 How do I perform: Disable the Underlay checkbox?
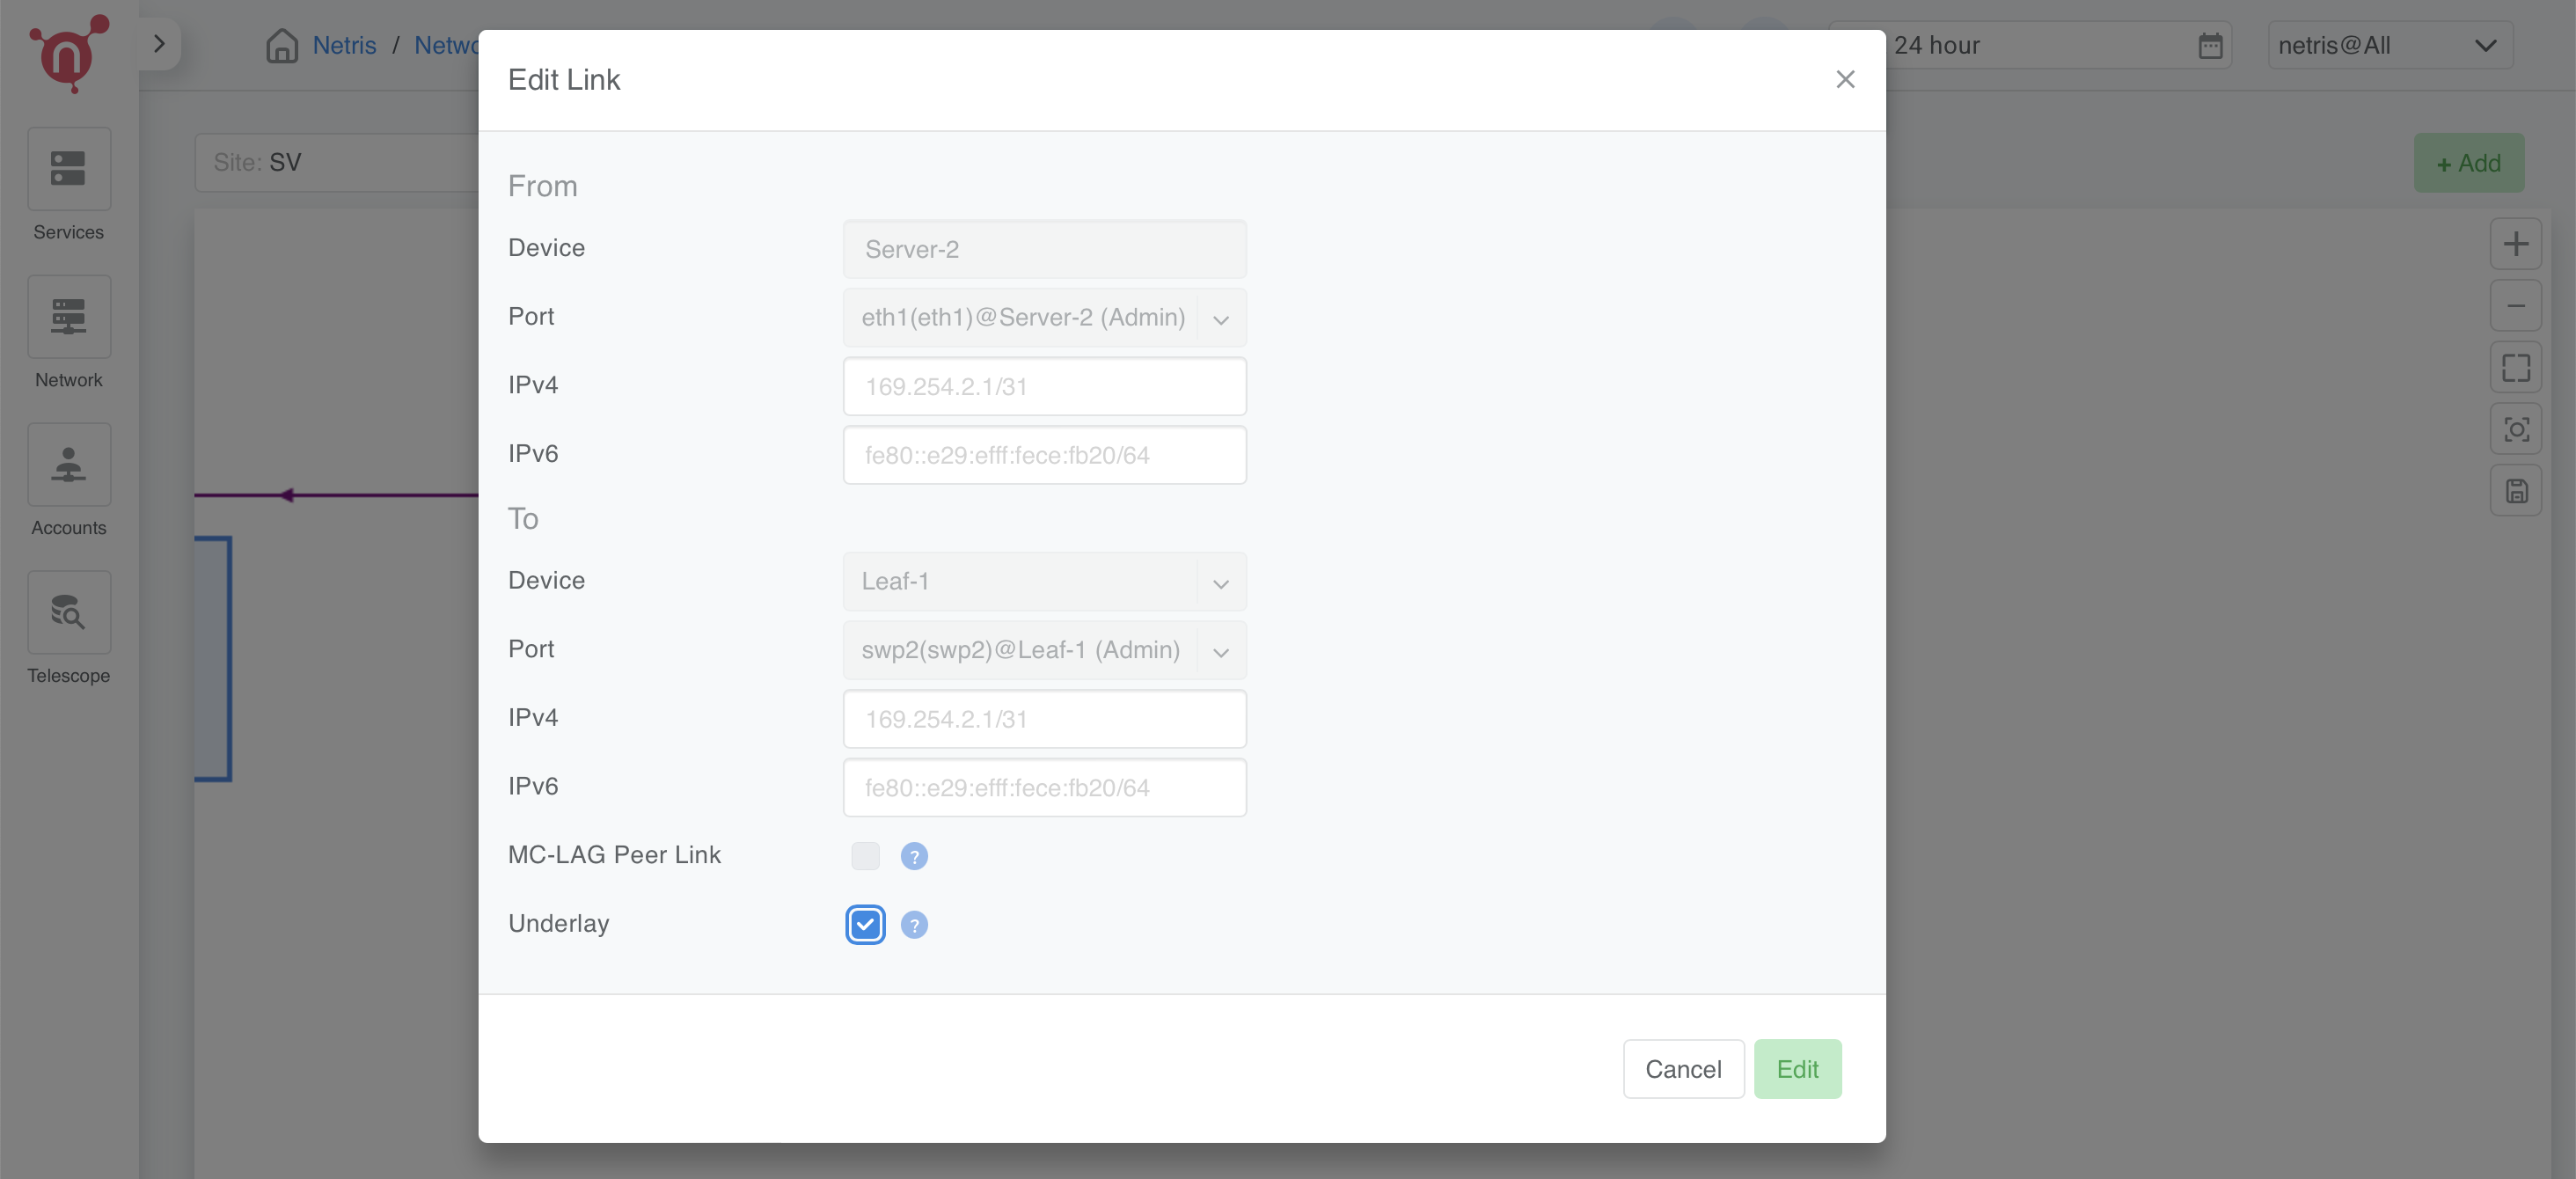click(864, 924)
